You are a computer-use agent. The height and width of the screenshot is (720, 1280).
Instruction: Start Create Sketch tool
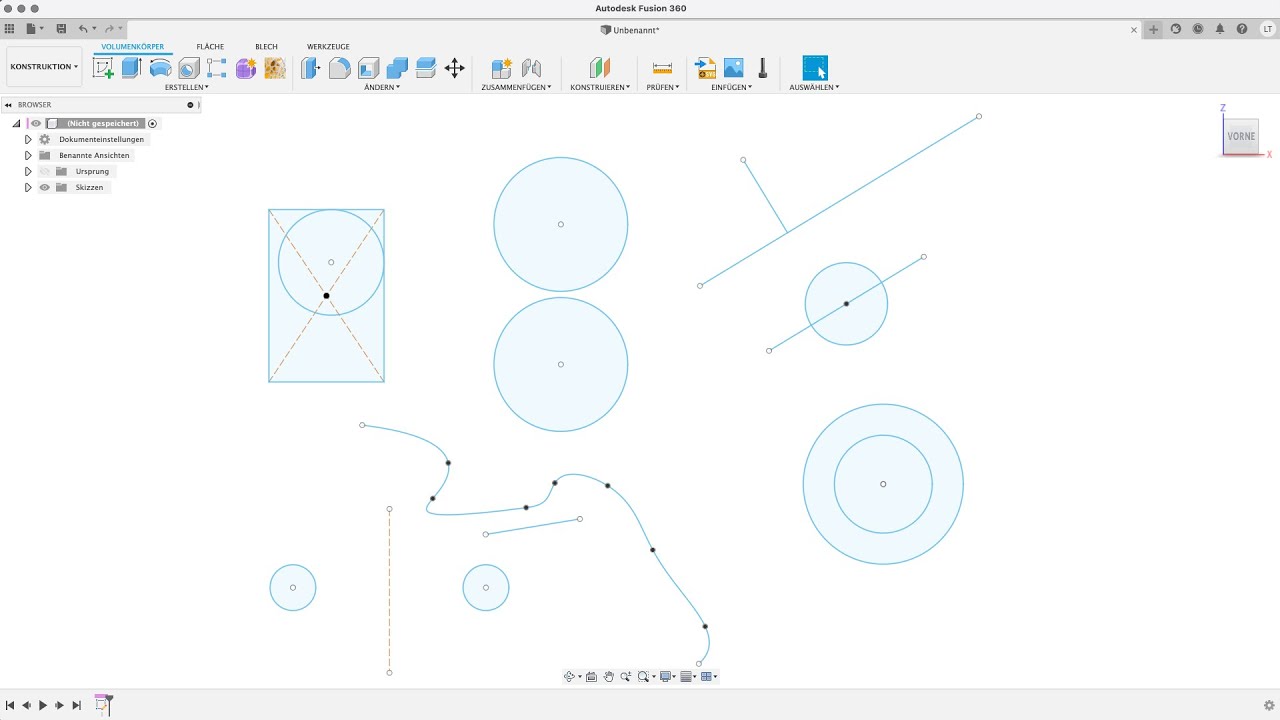coord(103,68)
